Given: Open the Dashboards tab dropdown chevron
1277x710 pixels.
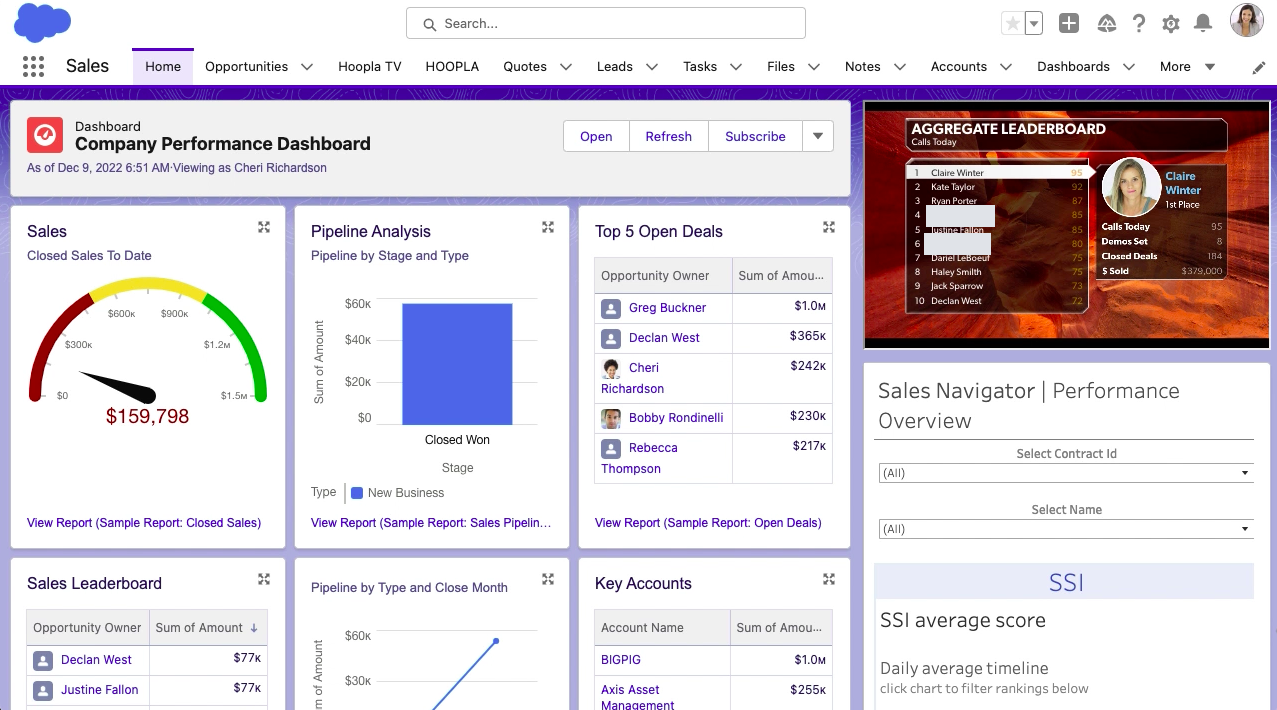Looking at the screenshot, I should 1129,67.
